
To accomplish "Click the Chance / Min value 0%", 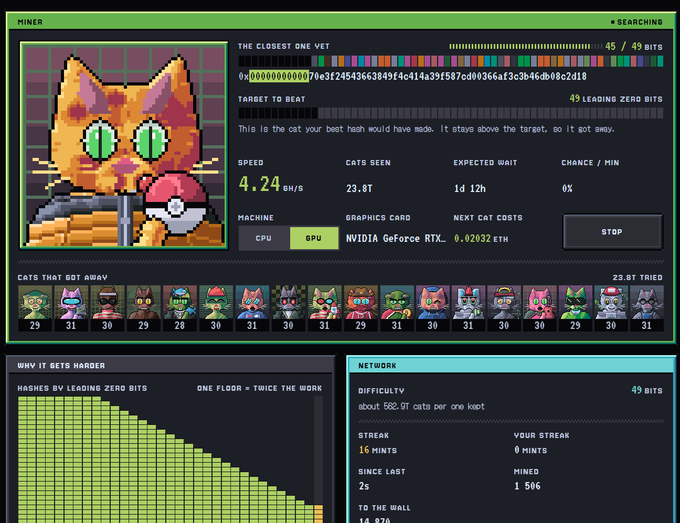I will tap(567, 189).
